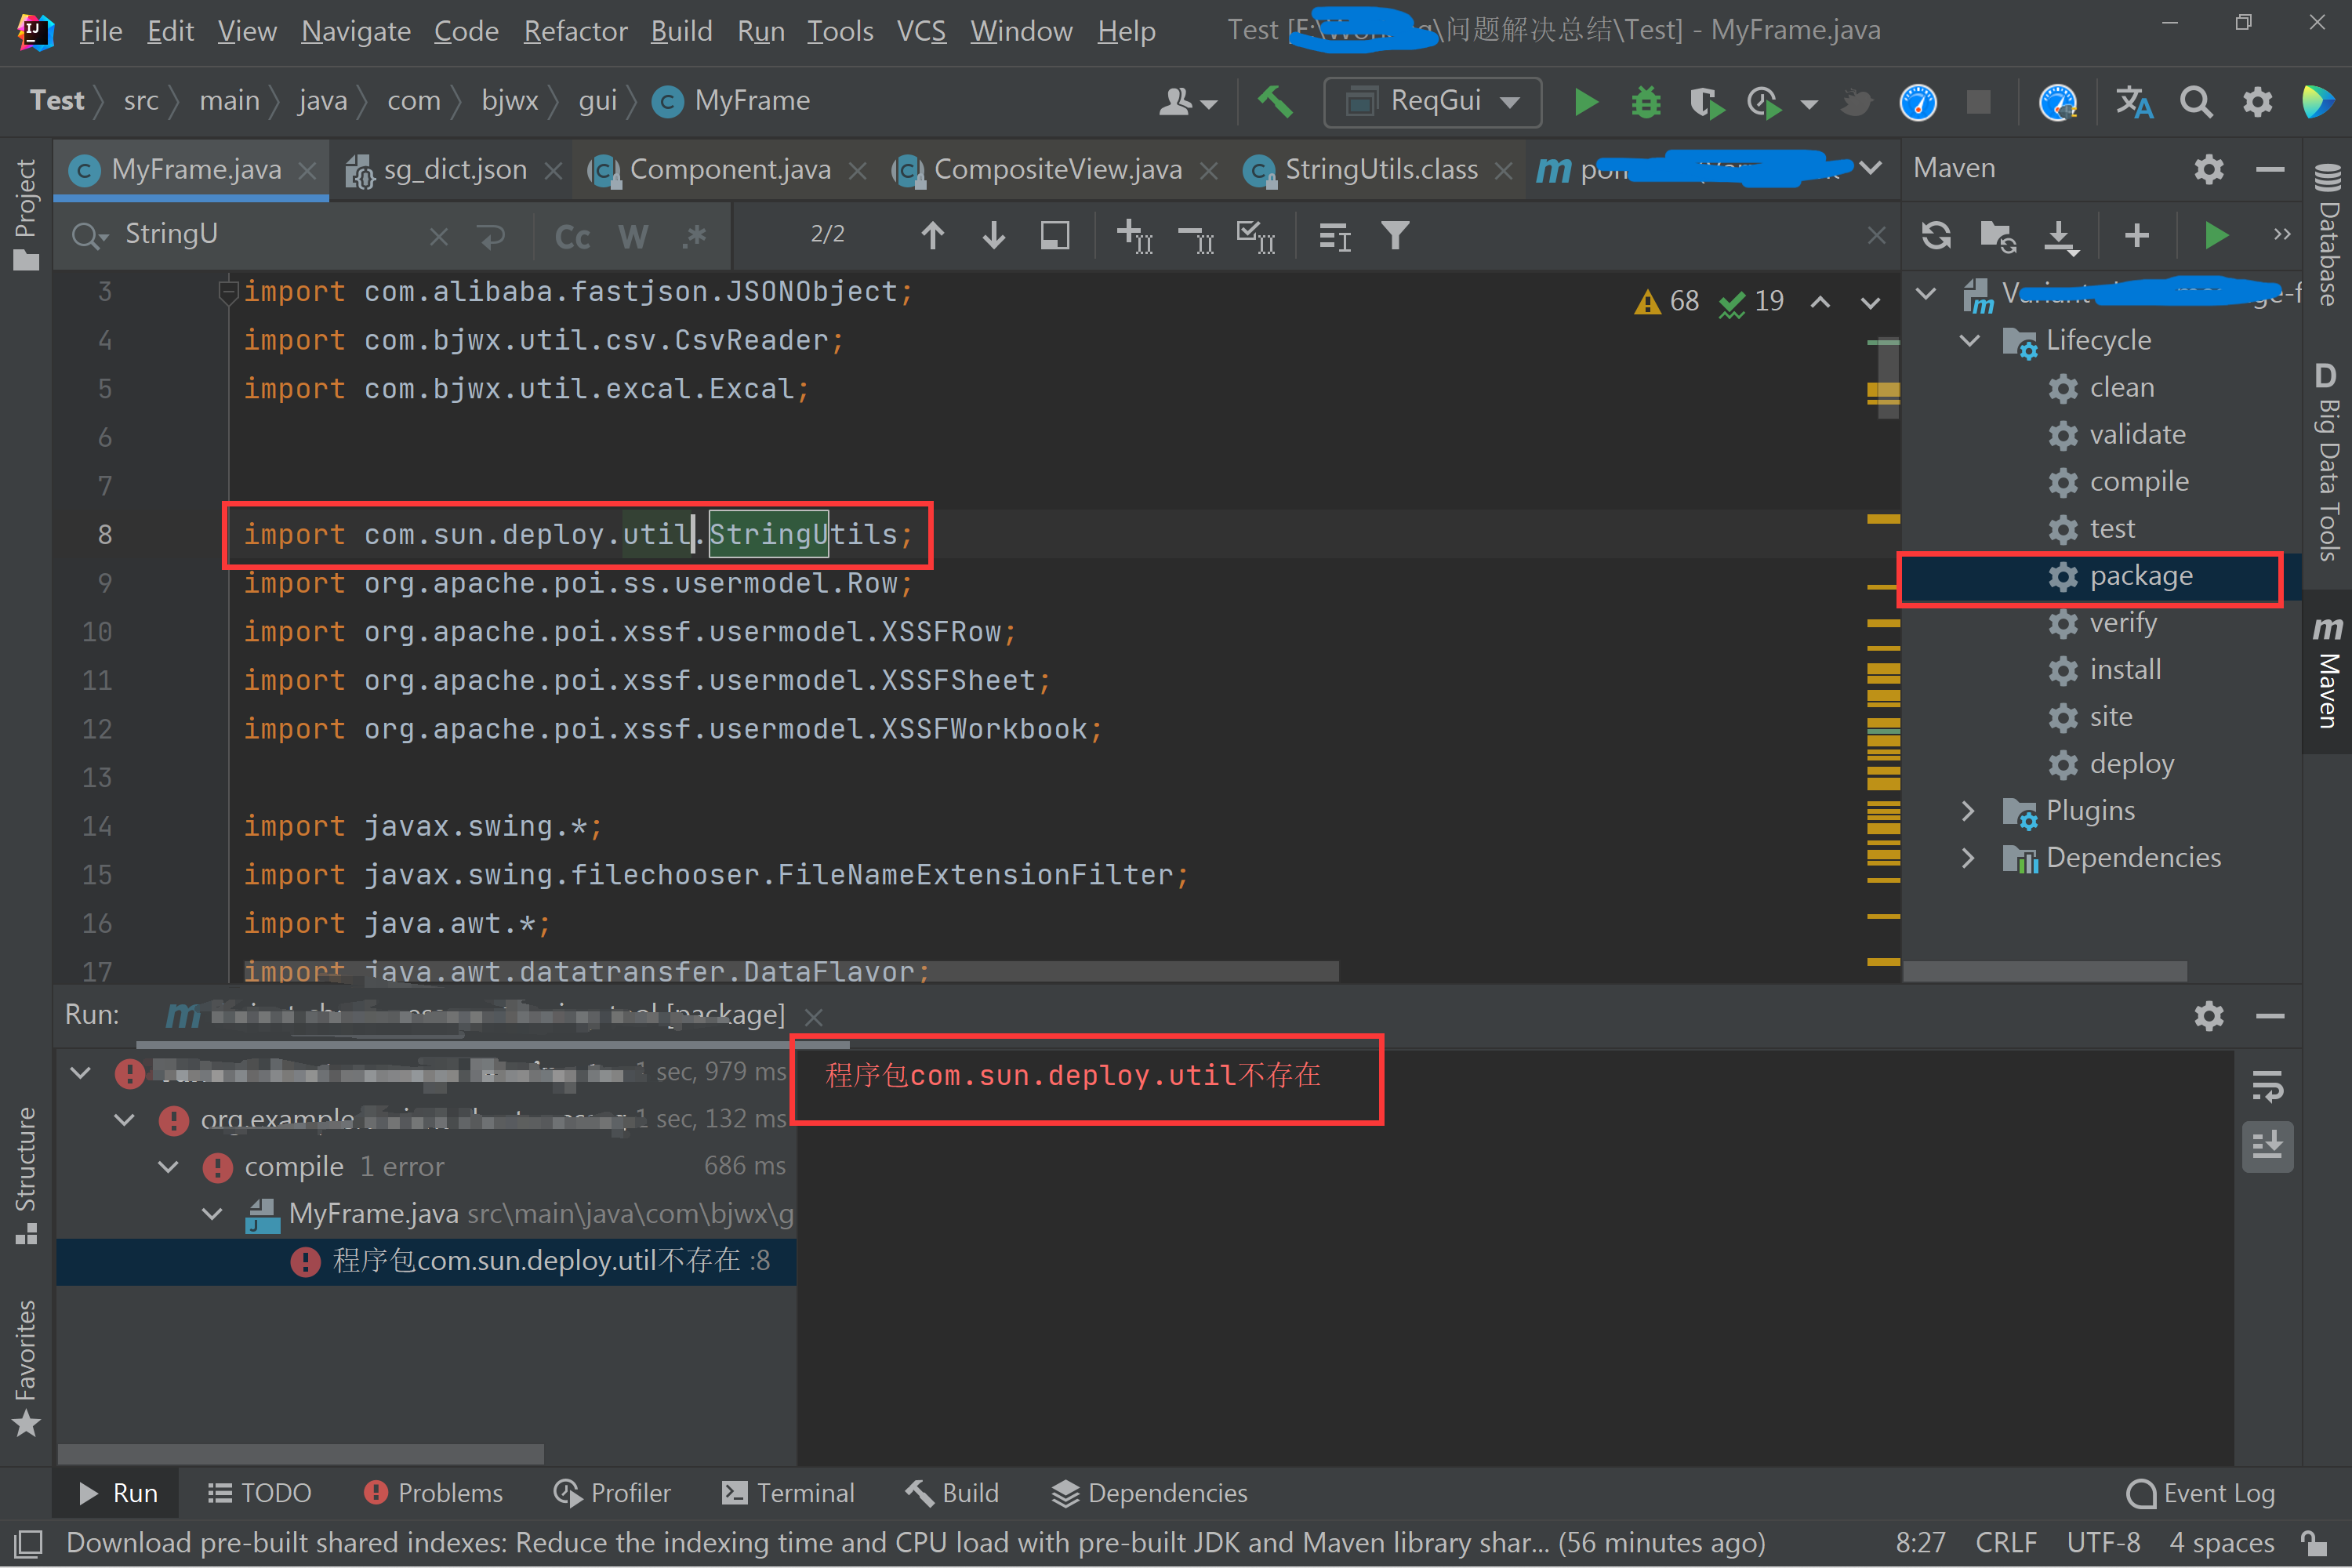This screenshot has height=1568, width=2352.
Task: Open the Refactor menu
Action: point(575,31)
